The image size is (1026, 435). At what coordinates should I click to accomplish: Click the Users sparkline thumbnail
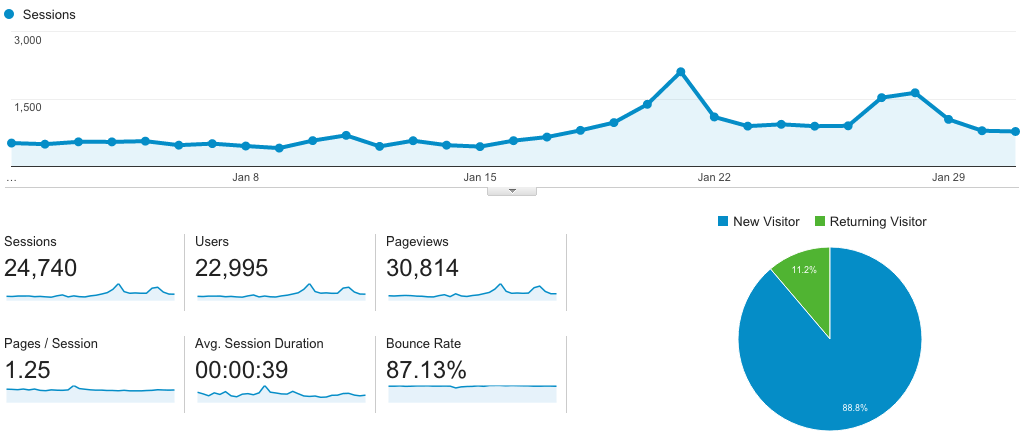coord(281,292)
